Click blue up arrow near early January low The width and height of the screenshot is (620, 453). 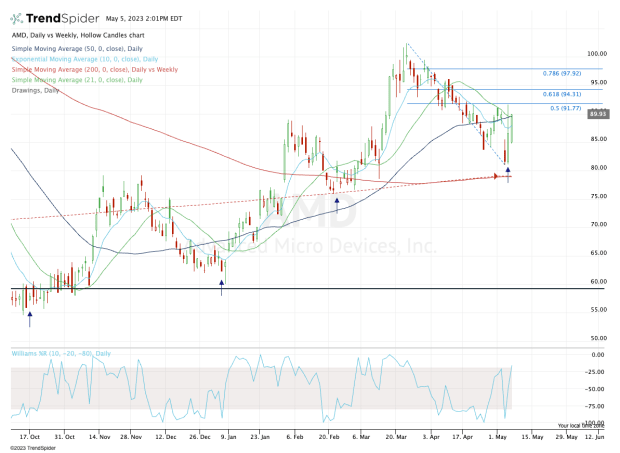coord(221,284)
